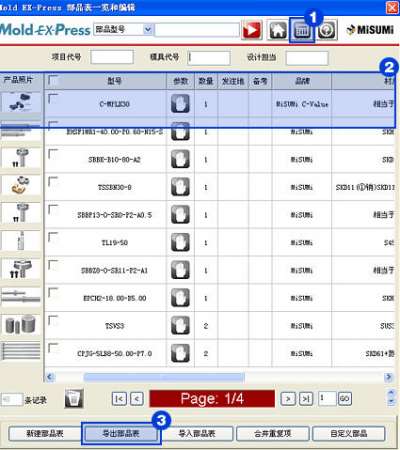Click the red play search arrow button
The height and width of the screenshot is (450, 400).
coord(252,30)
